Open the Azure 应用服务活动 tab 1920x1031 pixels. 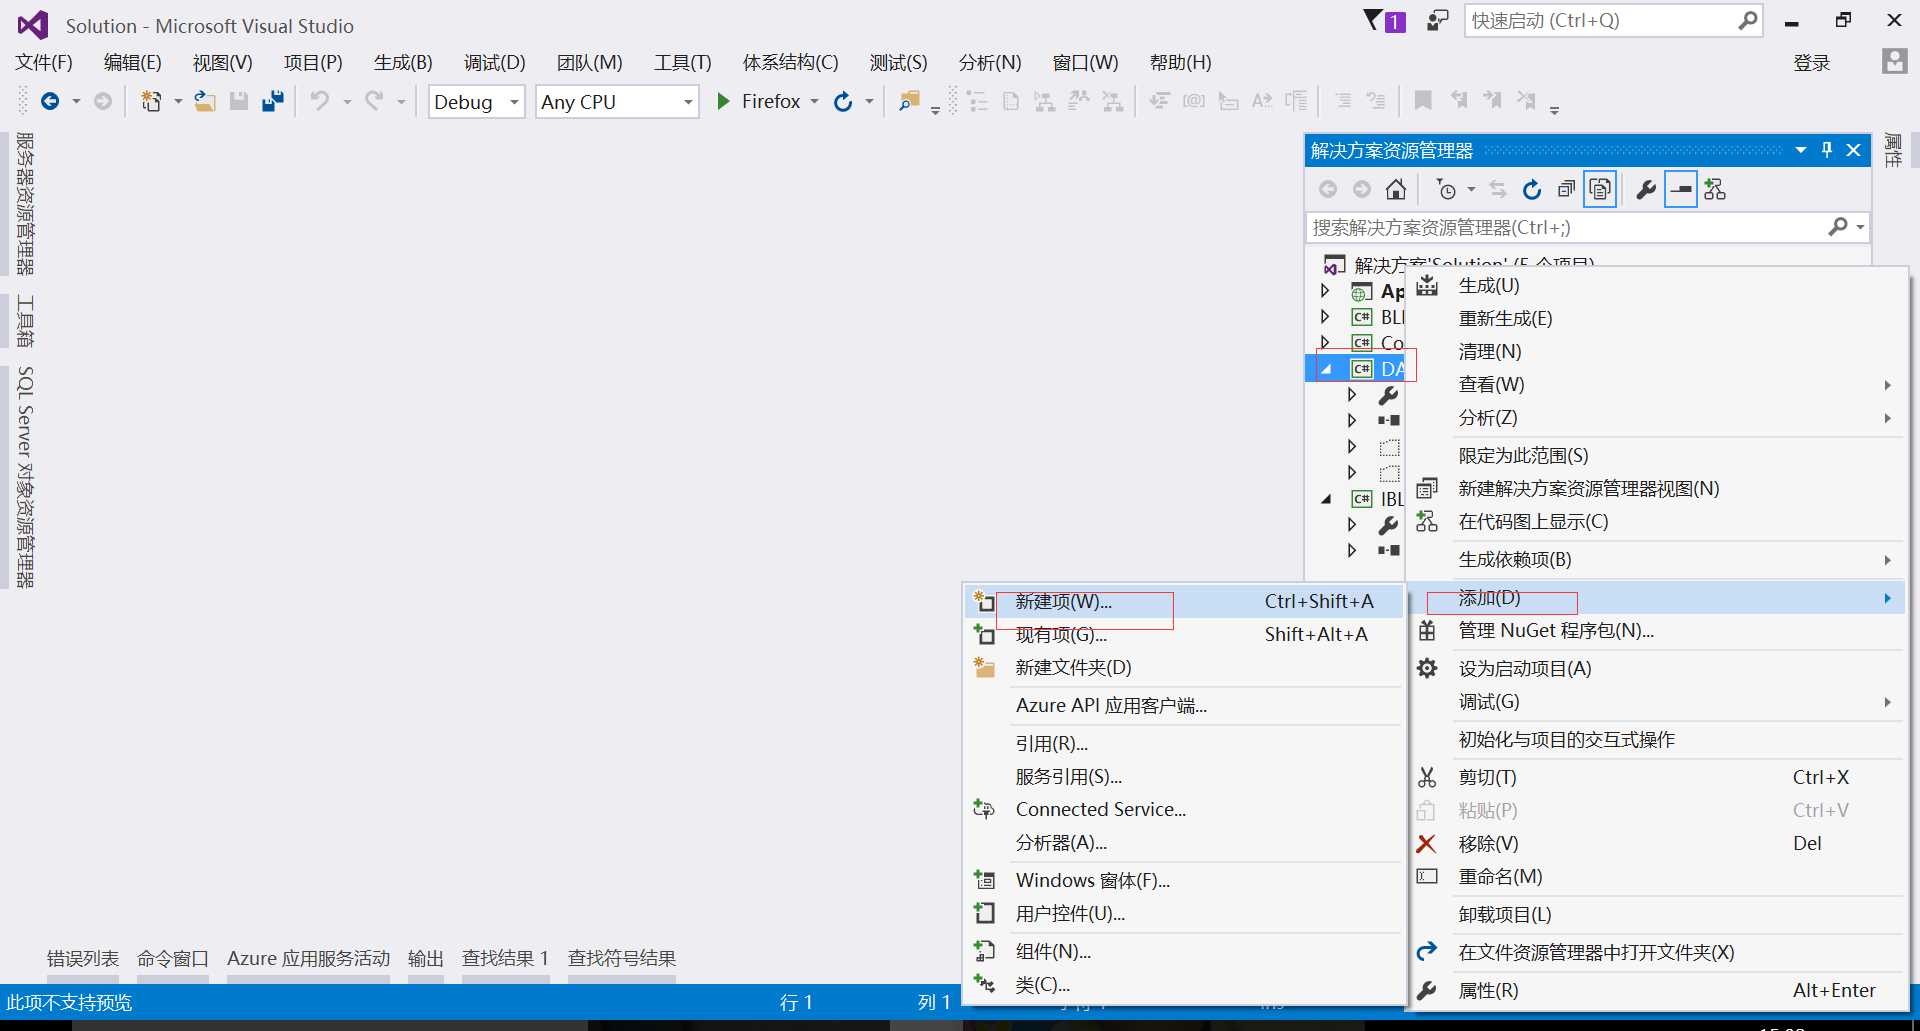coord(308,958)
